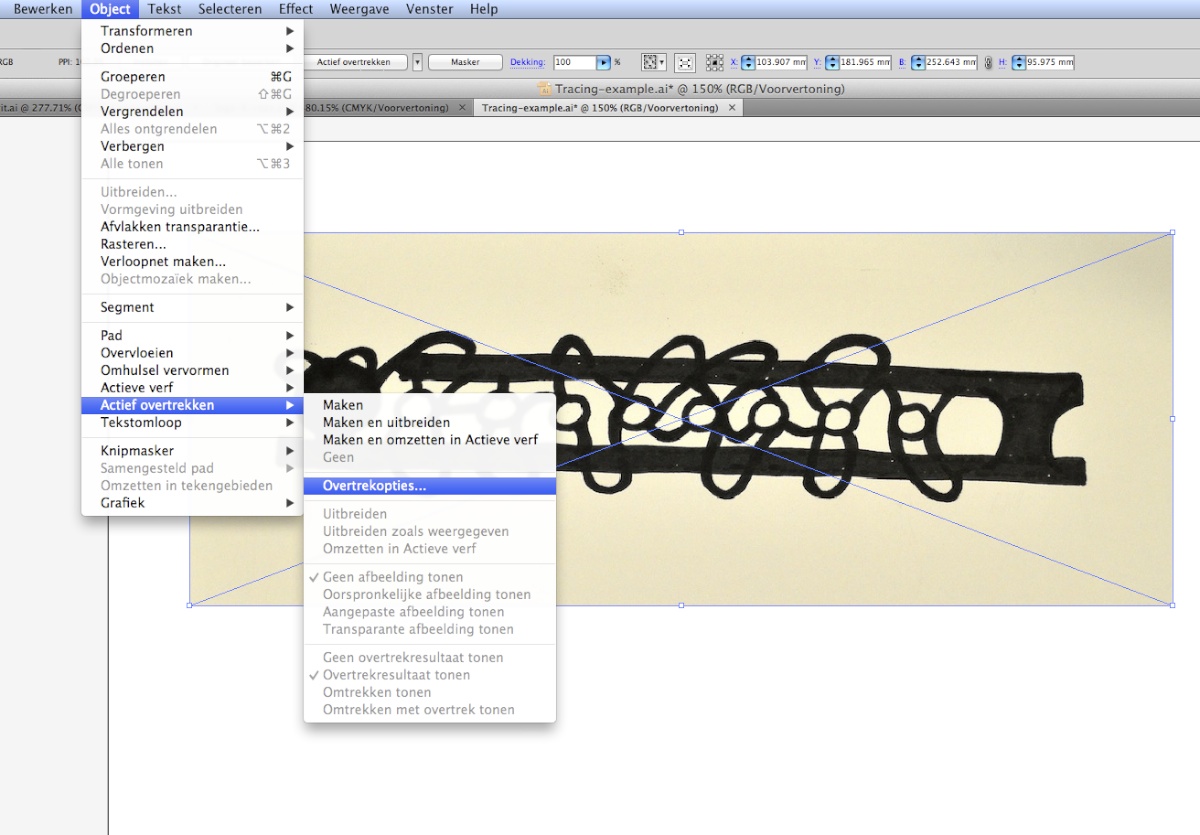Expand the Ordenen submenu
The height and width of the screenshot is (835, 1200).
192,48
